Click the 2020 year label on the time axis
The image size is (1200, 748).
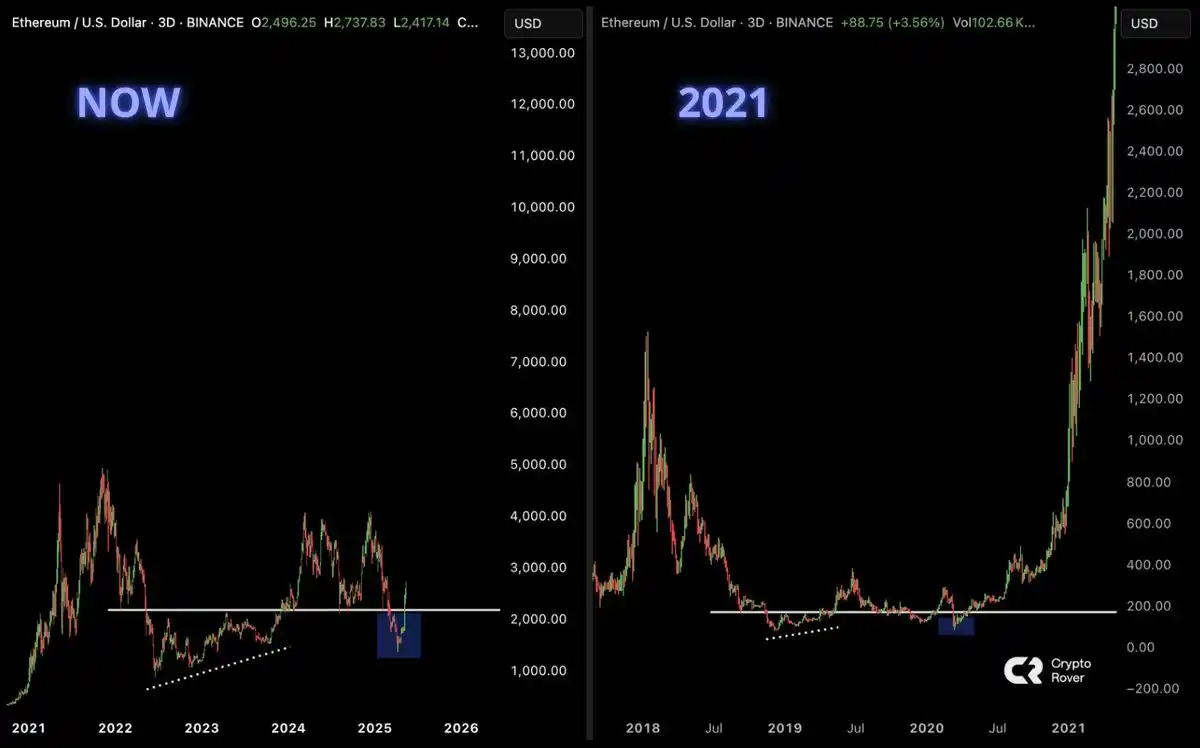point(926,727)
